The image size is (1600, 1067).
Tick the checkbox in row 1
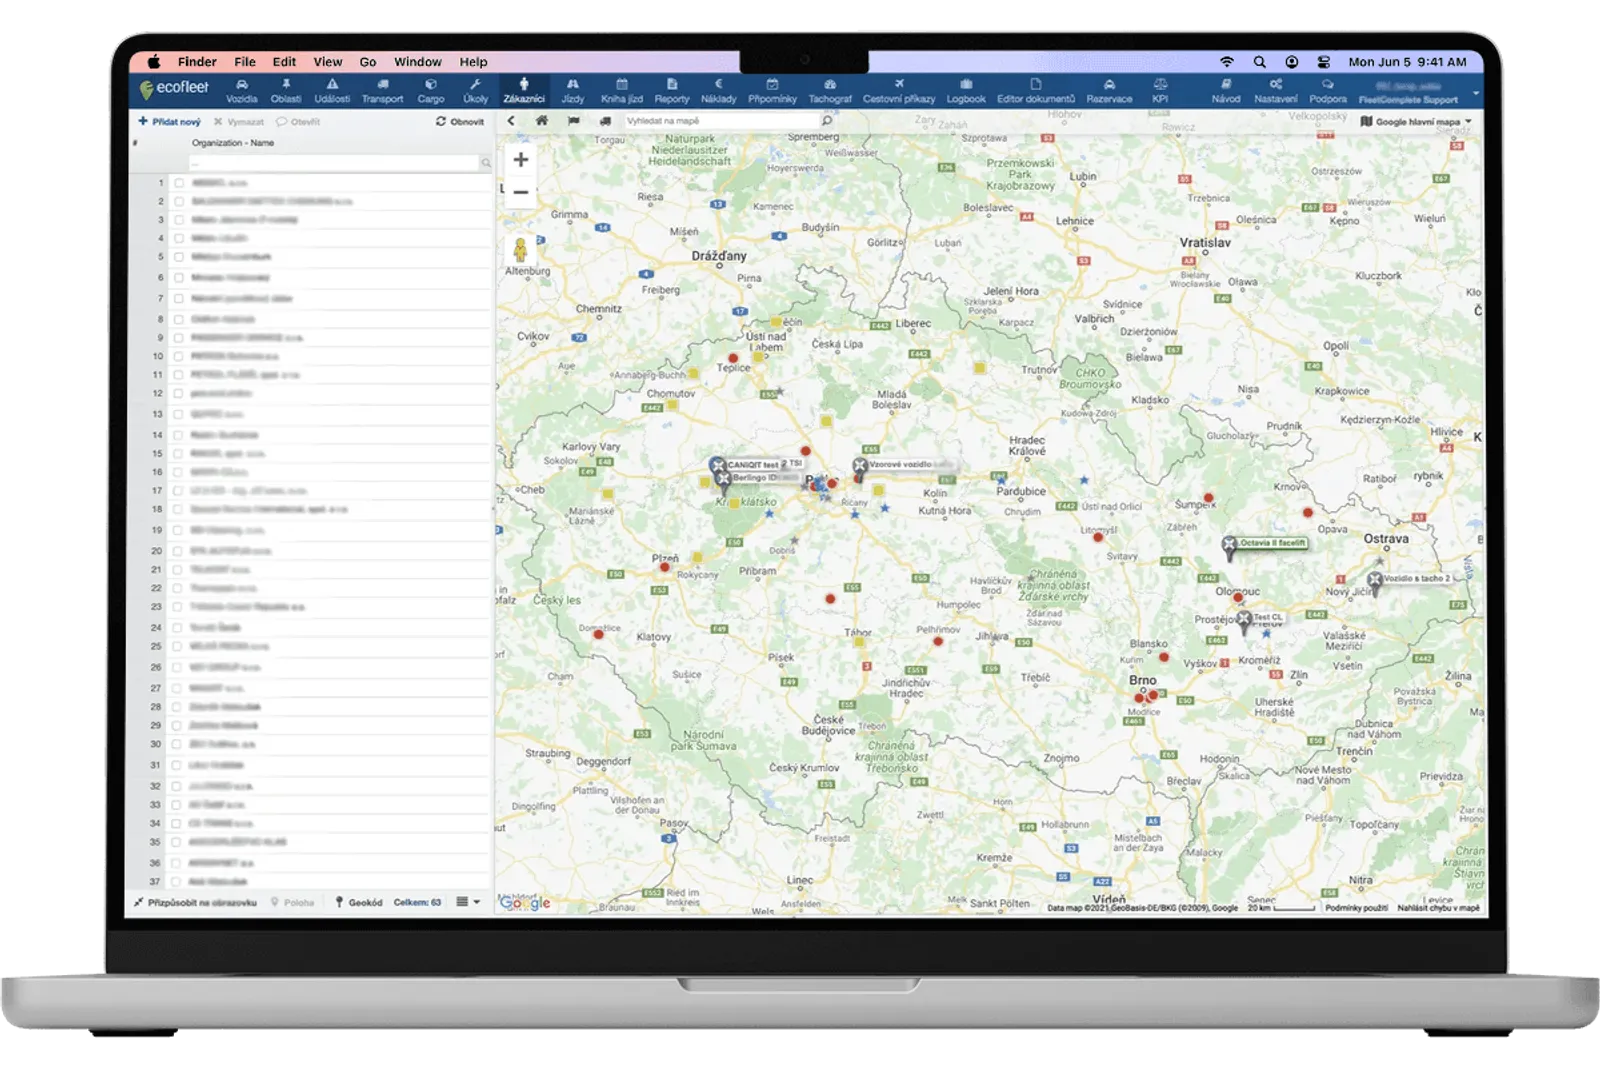[x=179, y=183]
